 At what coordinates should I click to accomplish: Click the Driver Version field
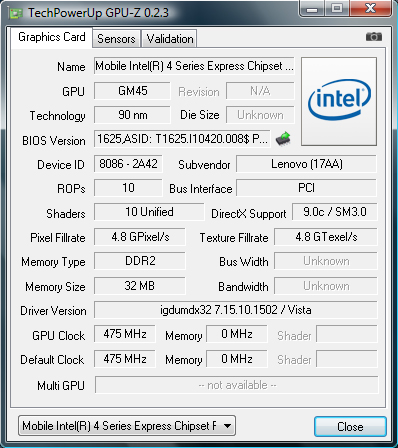point(236,310)
